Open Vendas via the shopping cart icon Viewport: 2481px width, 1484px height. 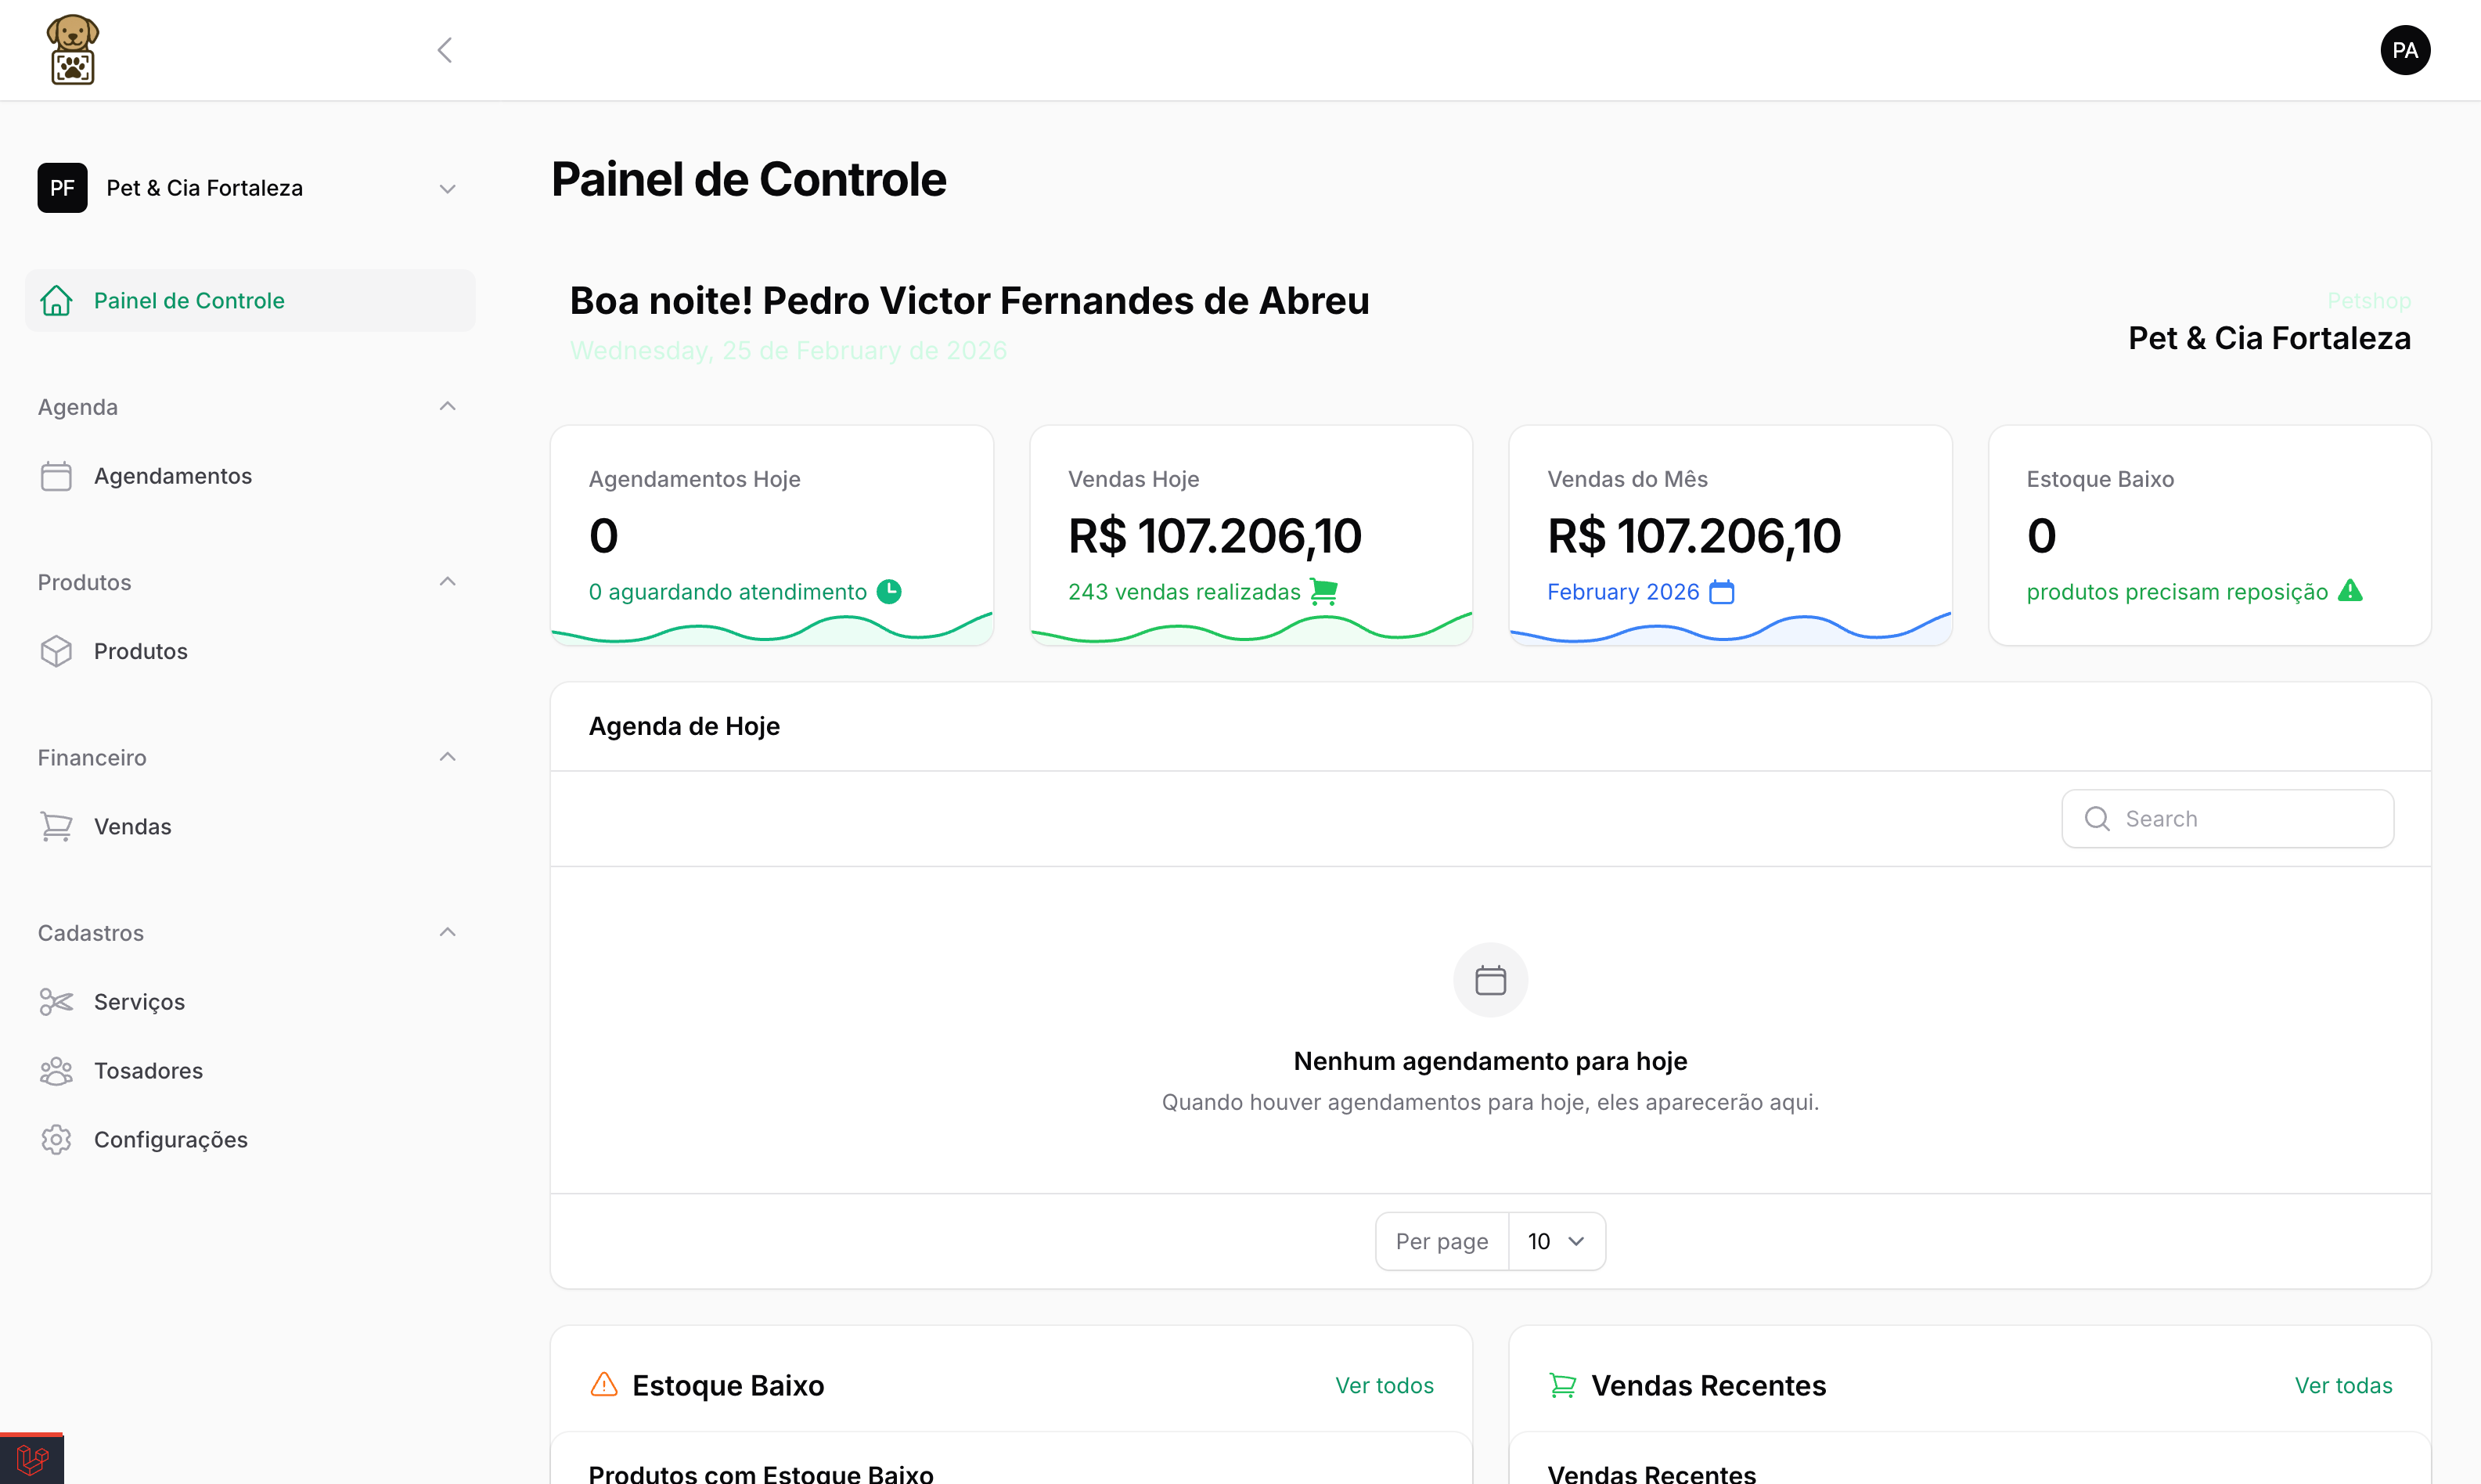click(x=57, y=826)
